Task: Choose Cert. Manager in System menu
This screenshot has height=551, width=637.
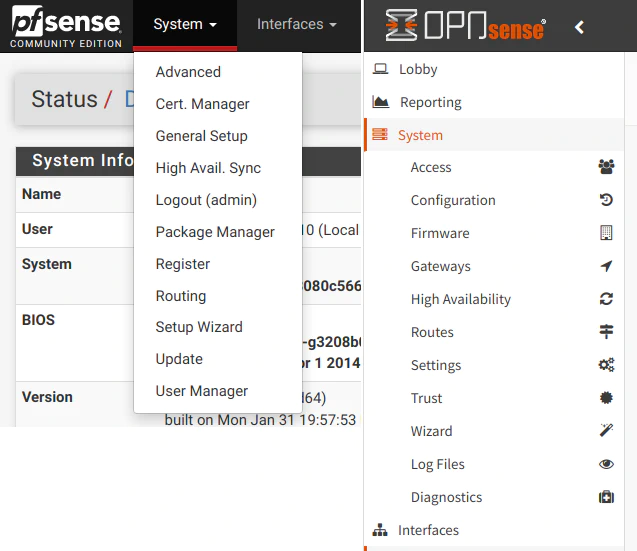Action: coord(202,104)
